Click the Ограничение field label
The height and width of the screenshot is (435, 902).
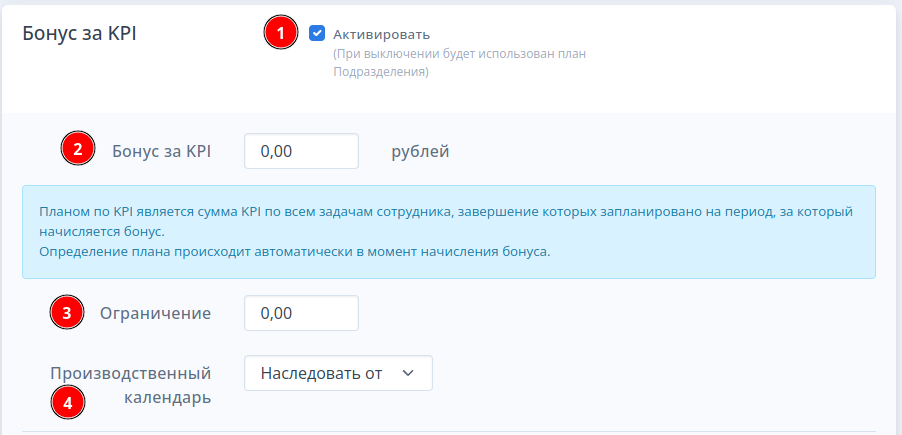[x=155, y=314]
